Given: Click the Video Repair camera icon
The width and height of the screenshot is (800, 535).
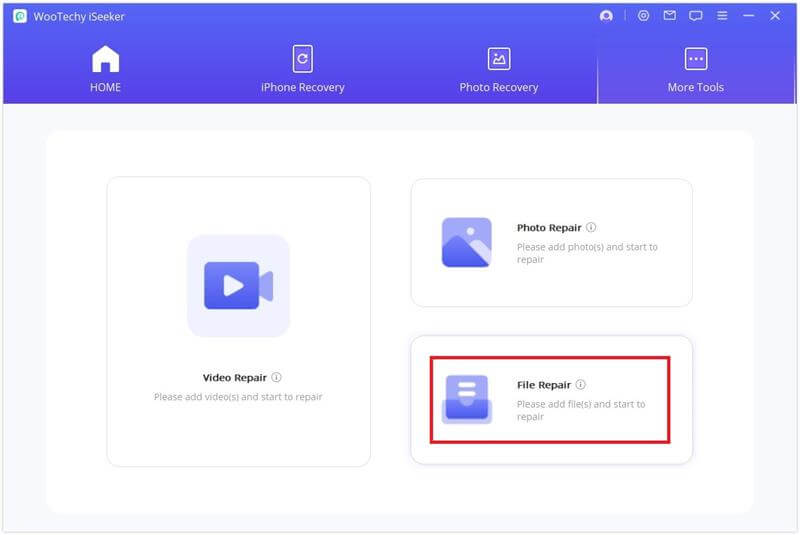Looking at the screenshot, I should coord(238,286).
